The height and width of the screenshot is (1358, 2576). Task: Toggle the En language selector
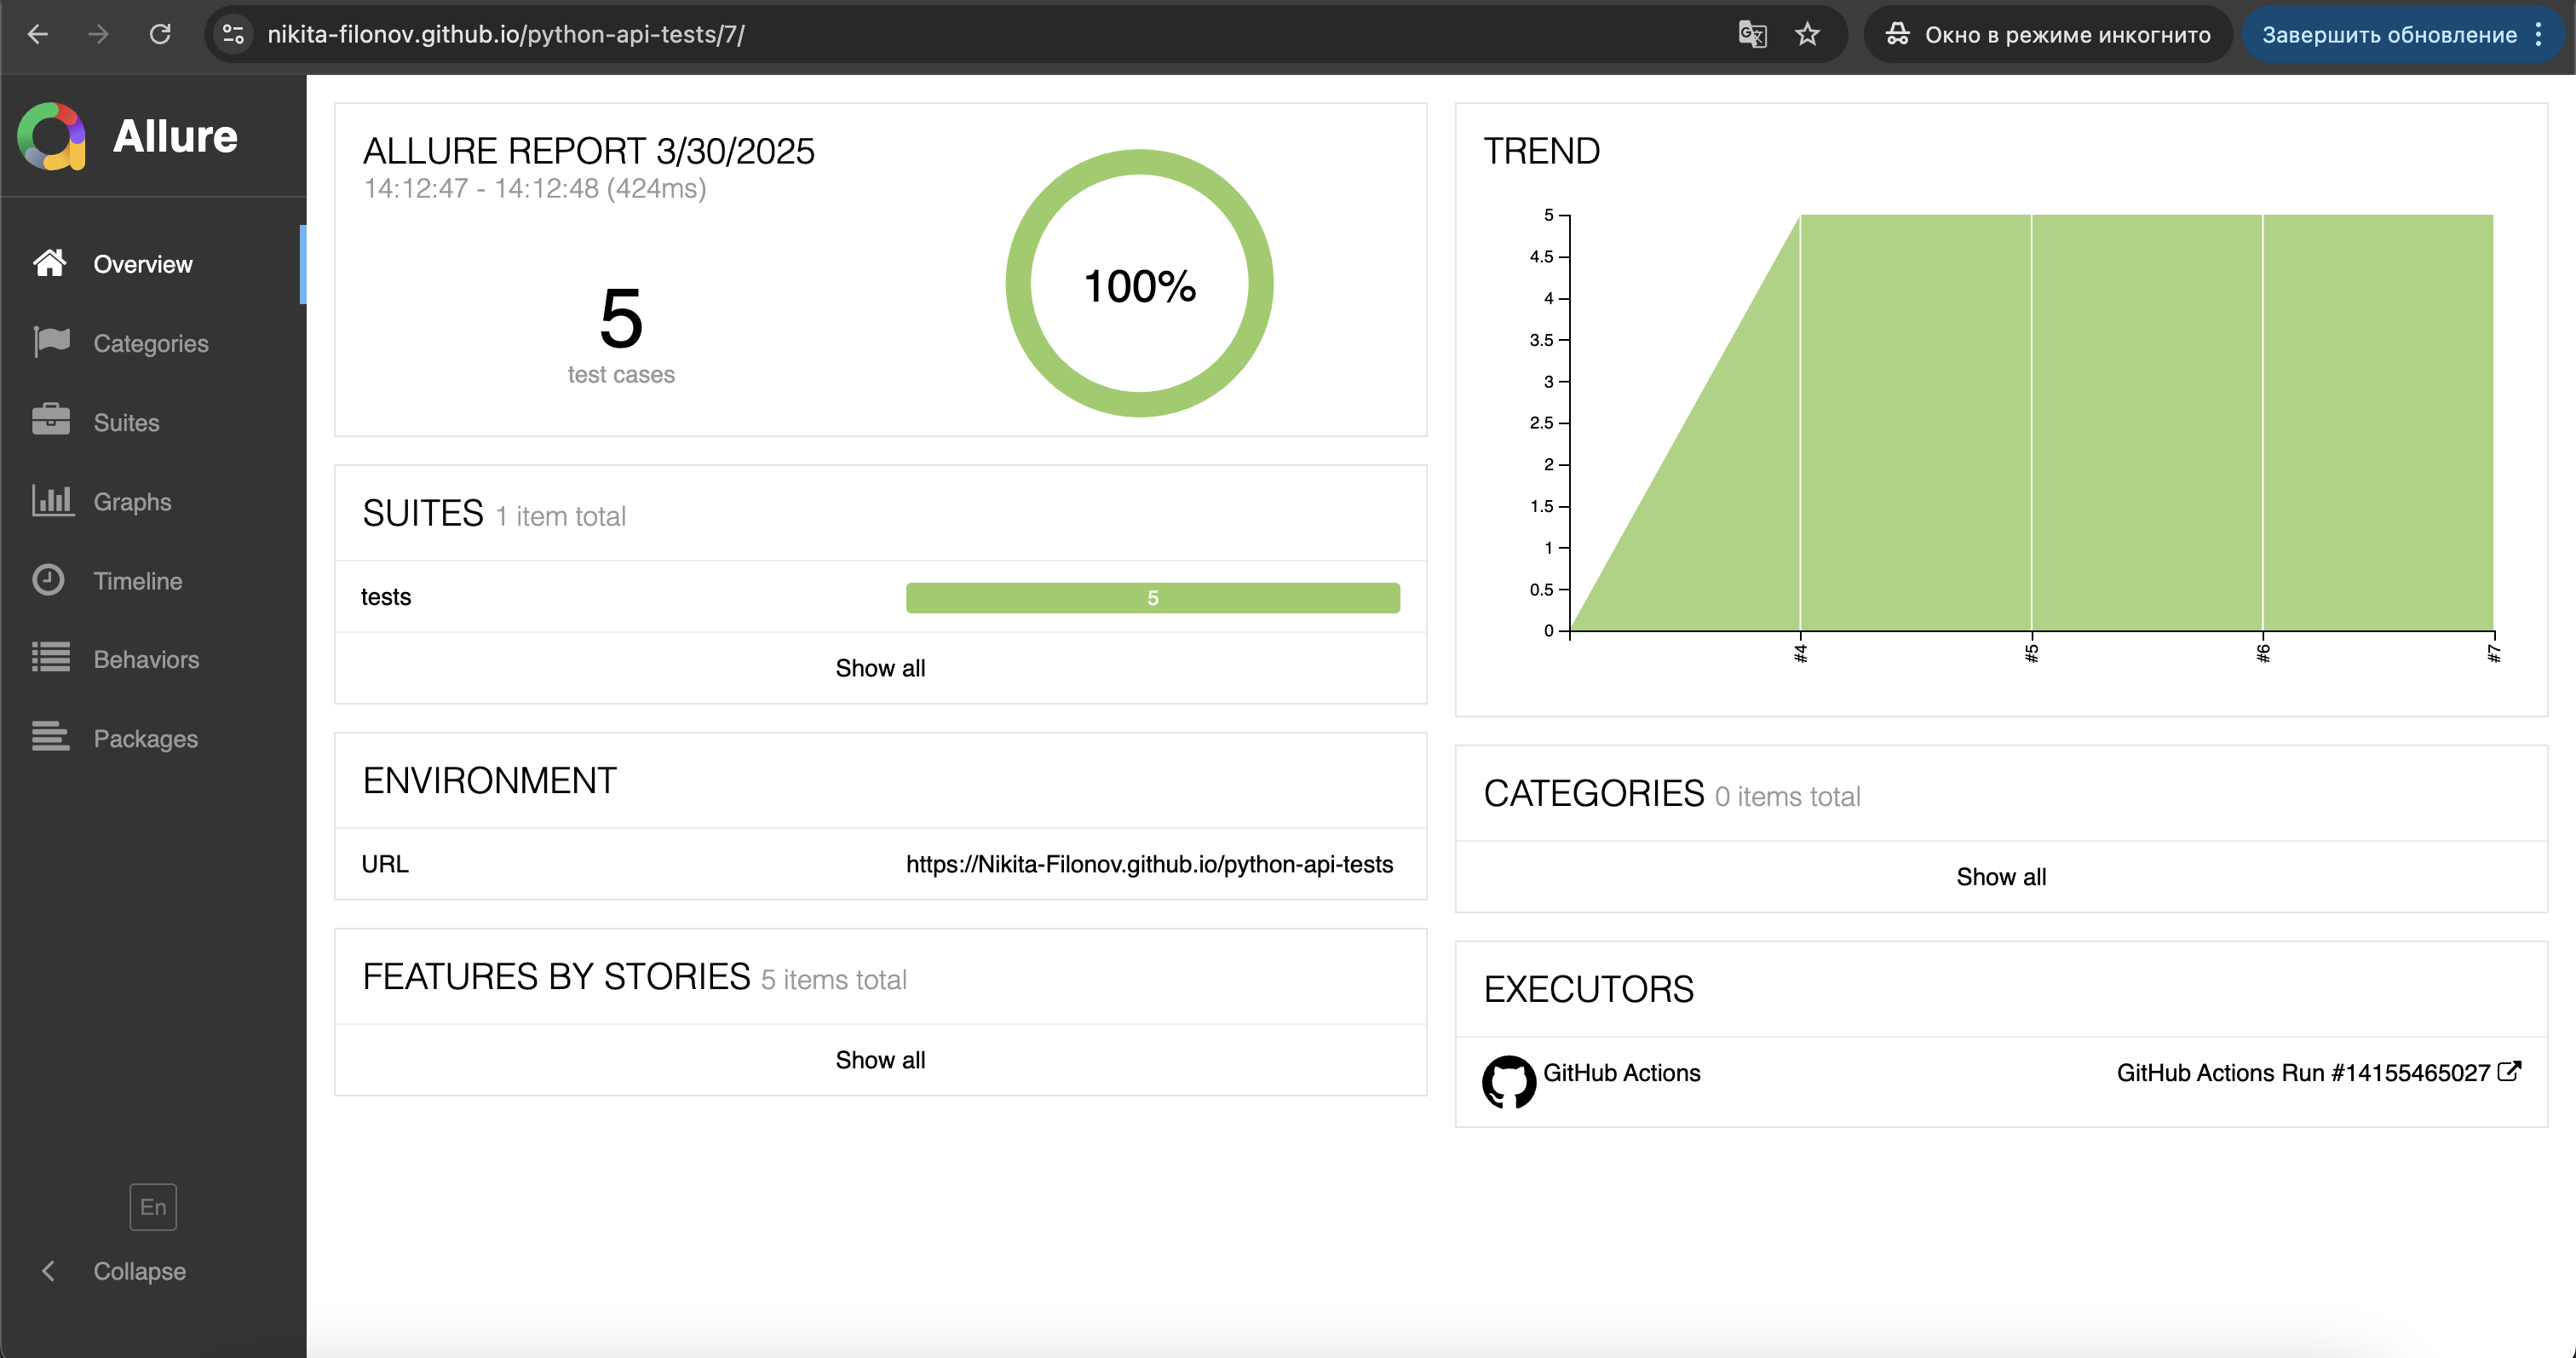[x=153, y=1207]
